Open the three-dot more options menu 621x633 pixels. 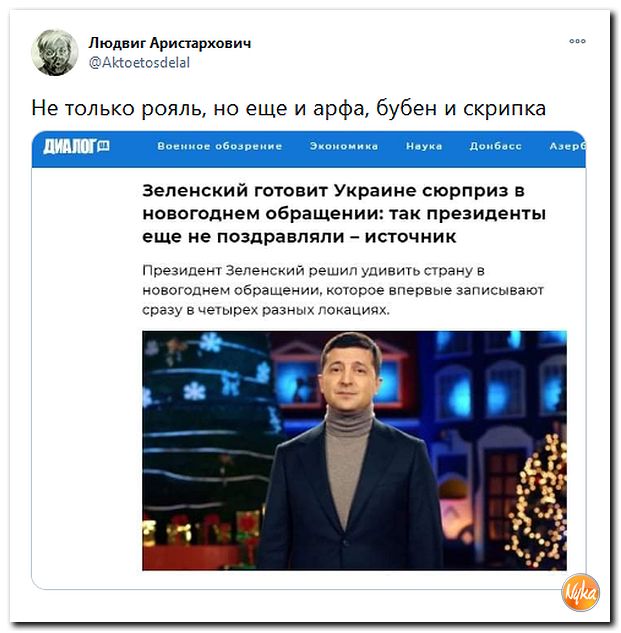577,41
